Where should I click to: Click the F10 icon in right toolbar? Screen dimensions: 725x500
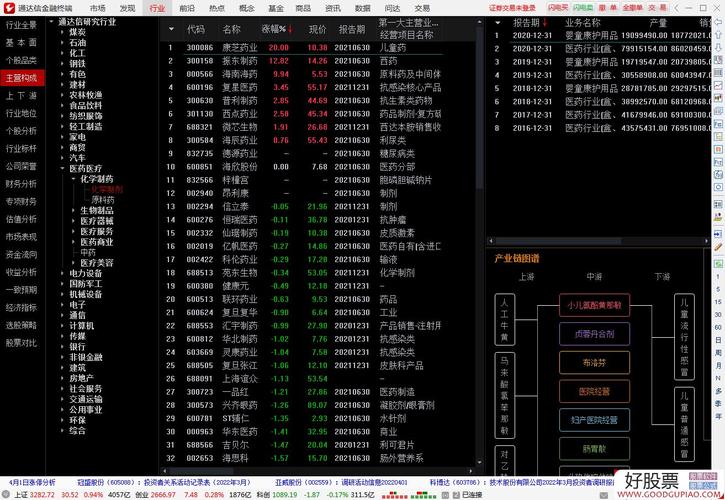coord(718,124)
